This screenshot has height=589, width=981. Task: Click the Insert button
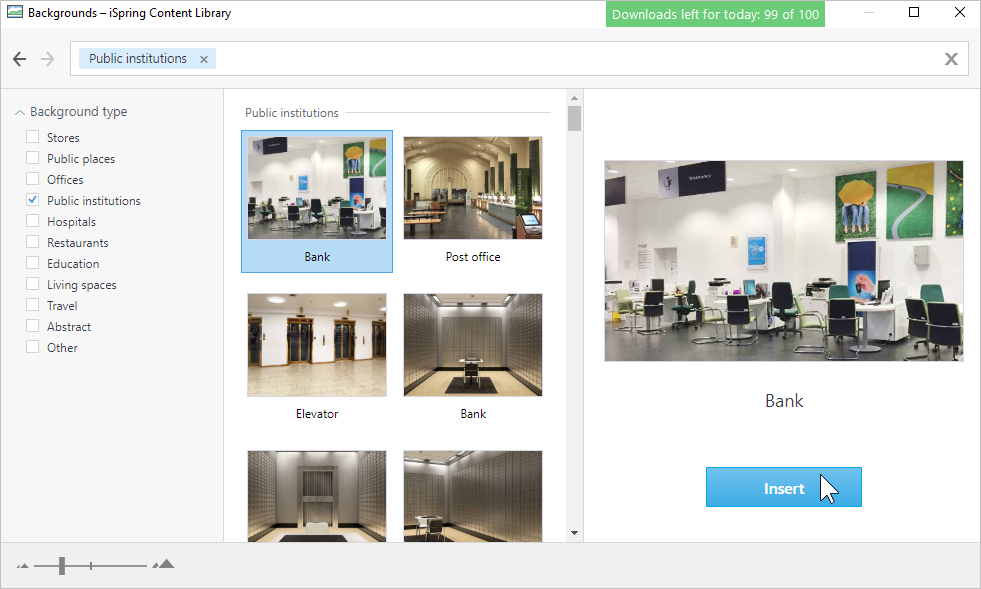784,487
